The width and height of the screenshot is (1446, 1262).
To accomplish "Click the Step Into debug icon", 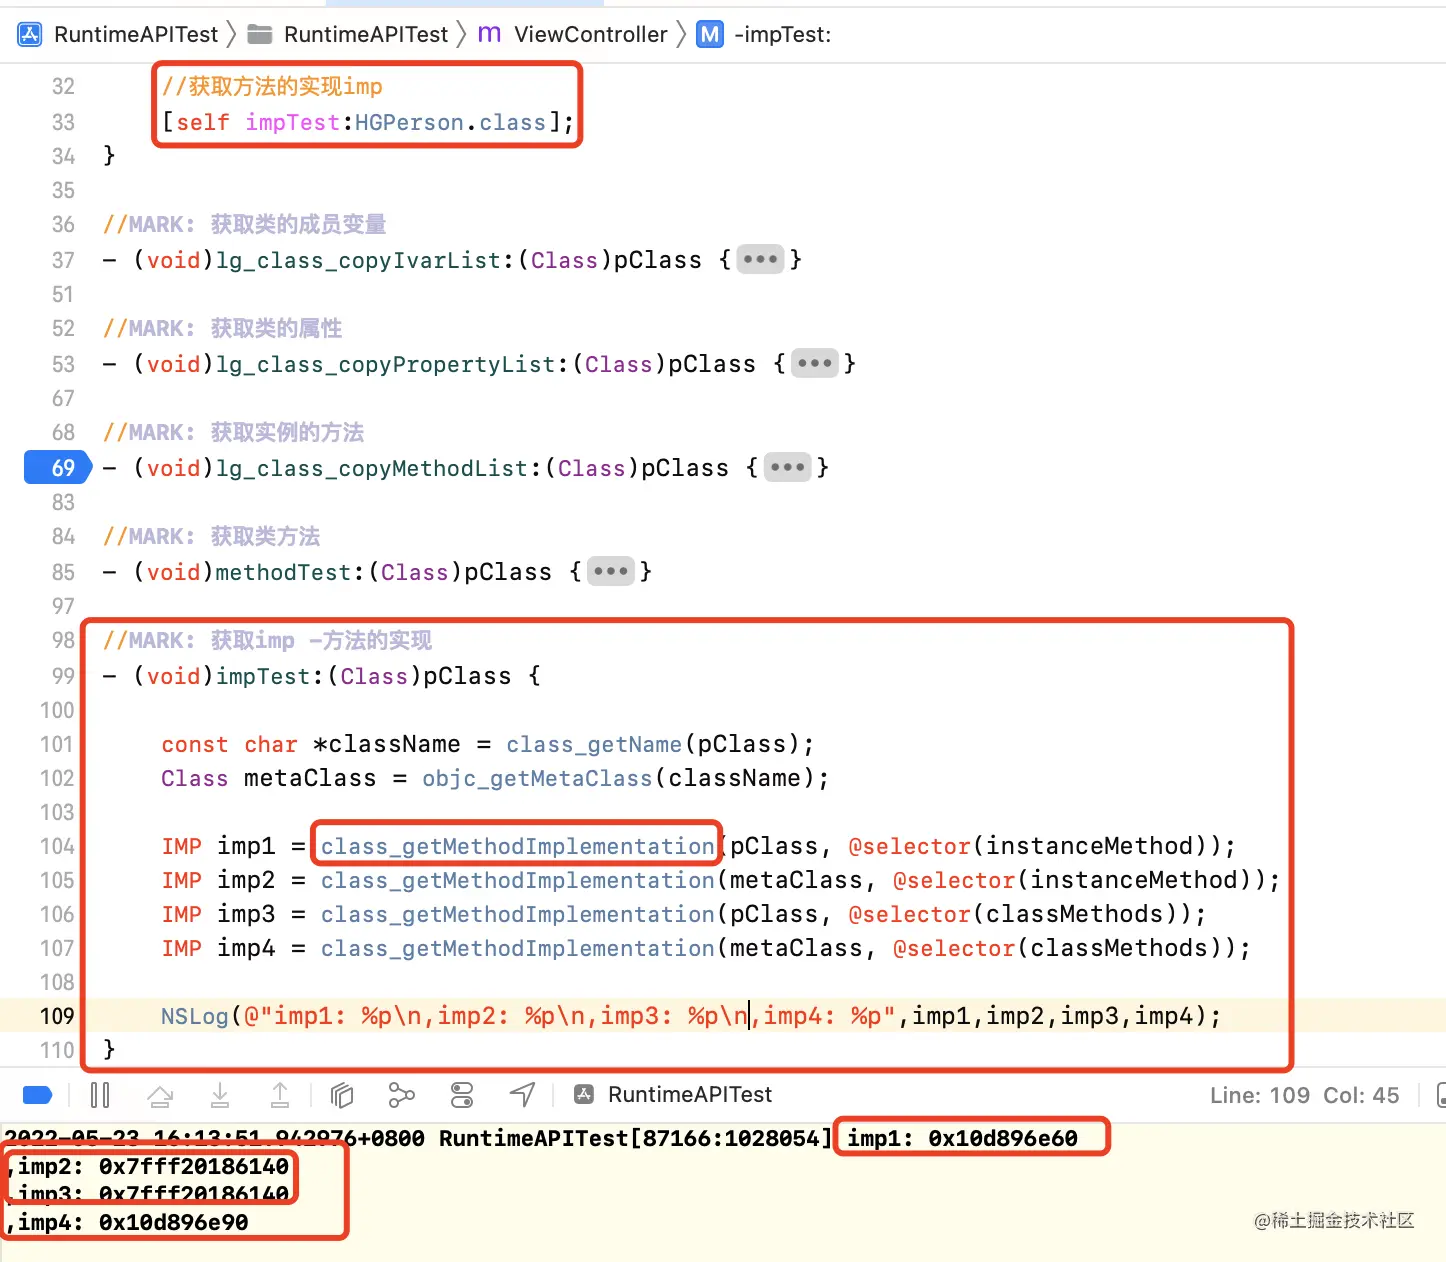I will point(220,1095).
